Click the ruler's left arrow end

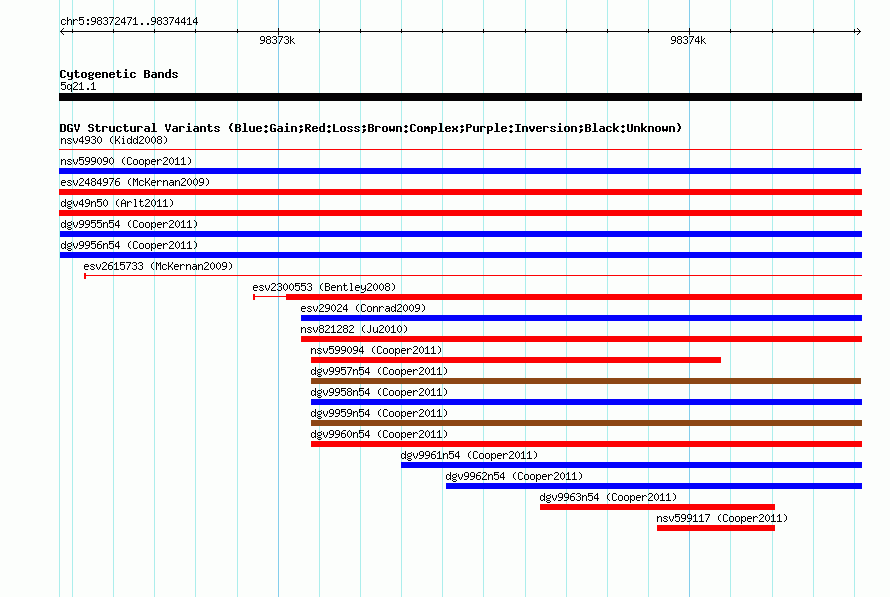[63, 31]
